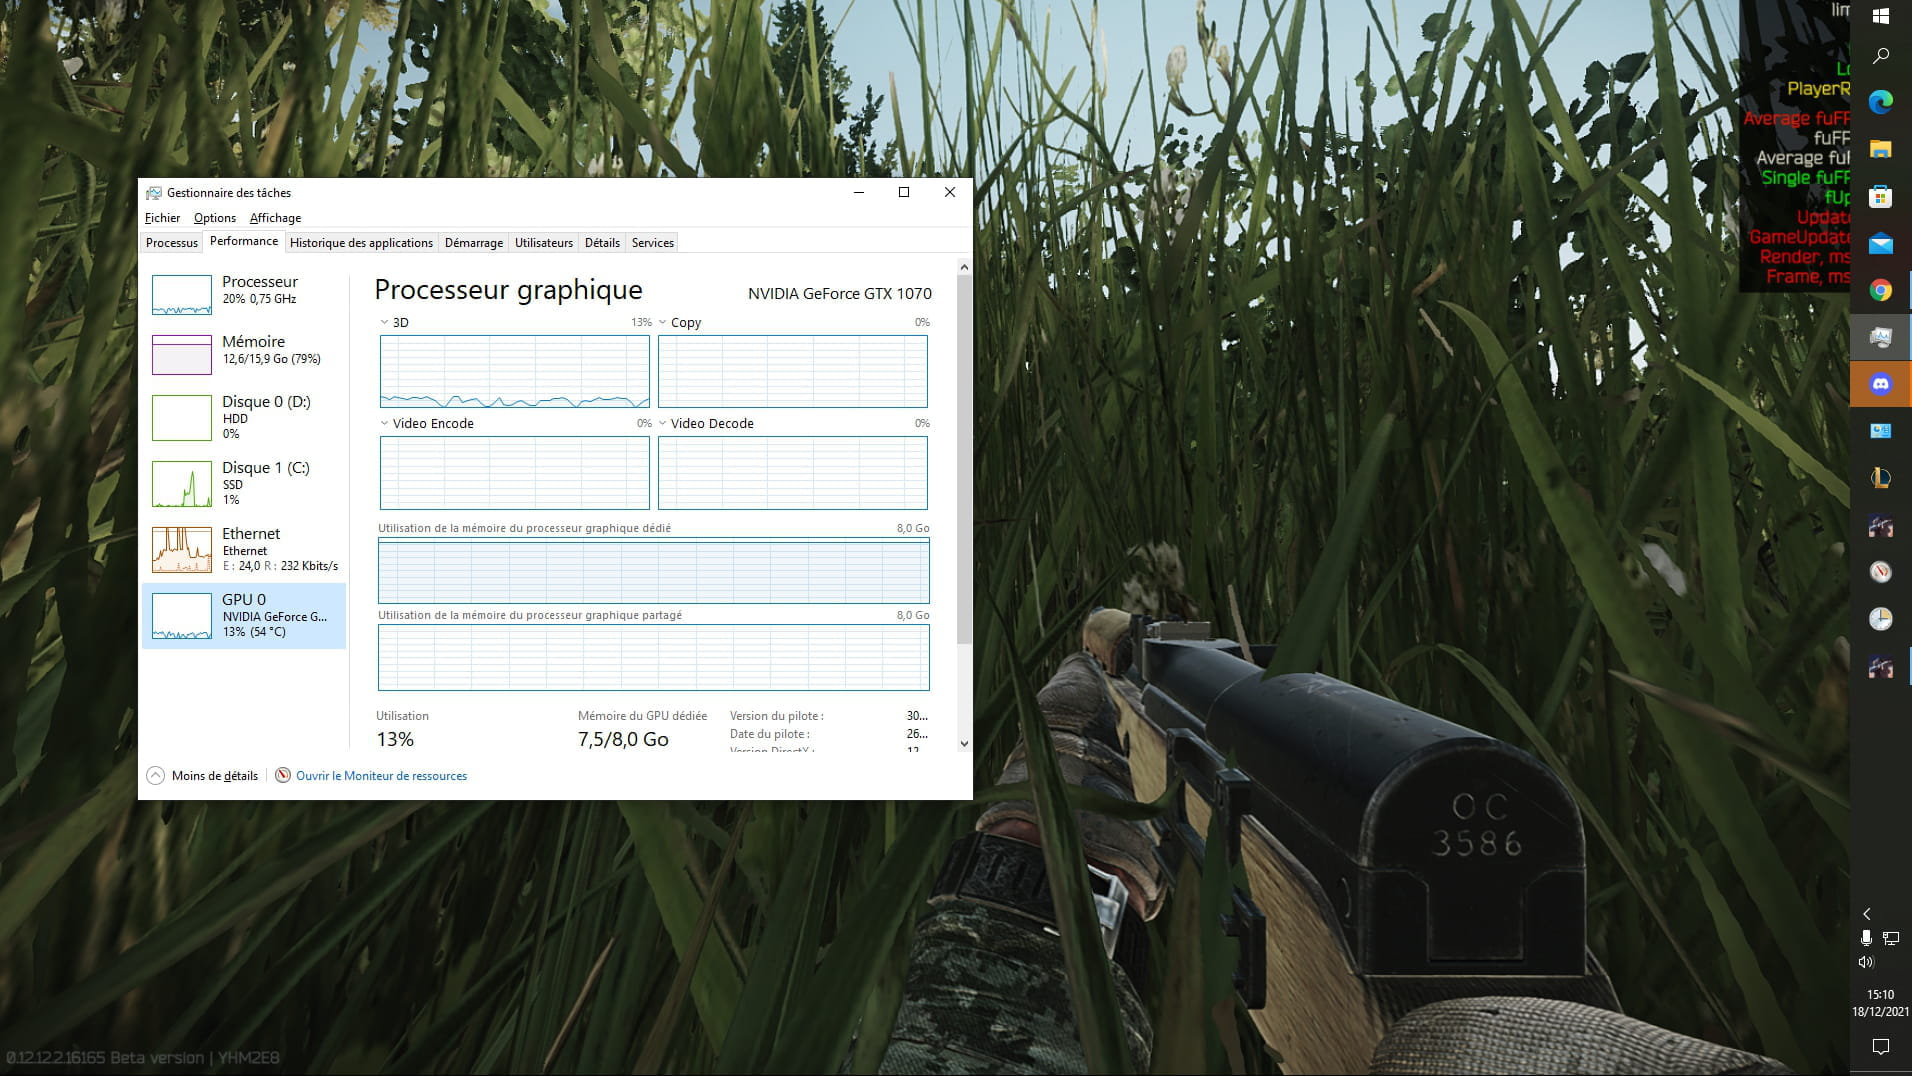Select Ethernet in the performance sidebar
The width and height of the screenshot is (1912, 1076).
(244, 549)
